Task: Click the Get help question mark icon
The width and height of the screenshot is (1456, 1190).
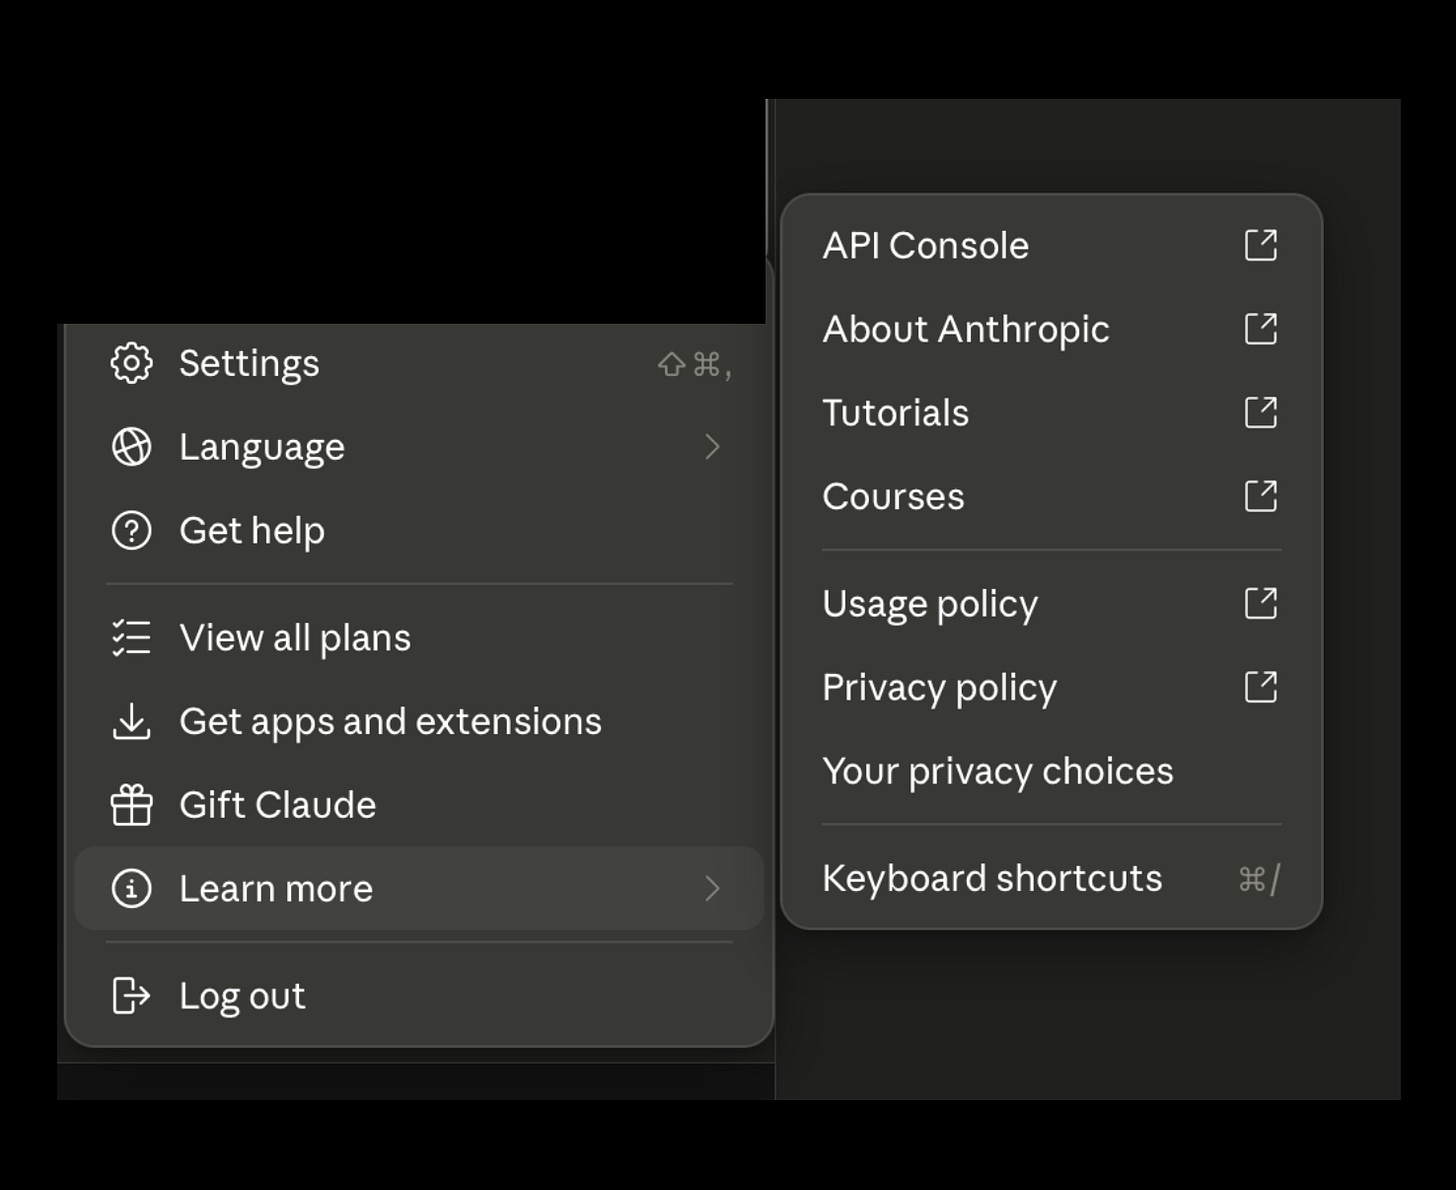Action: (x=131, y=530)
